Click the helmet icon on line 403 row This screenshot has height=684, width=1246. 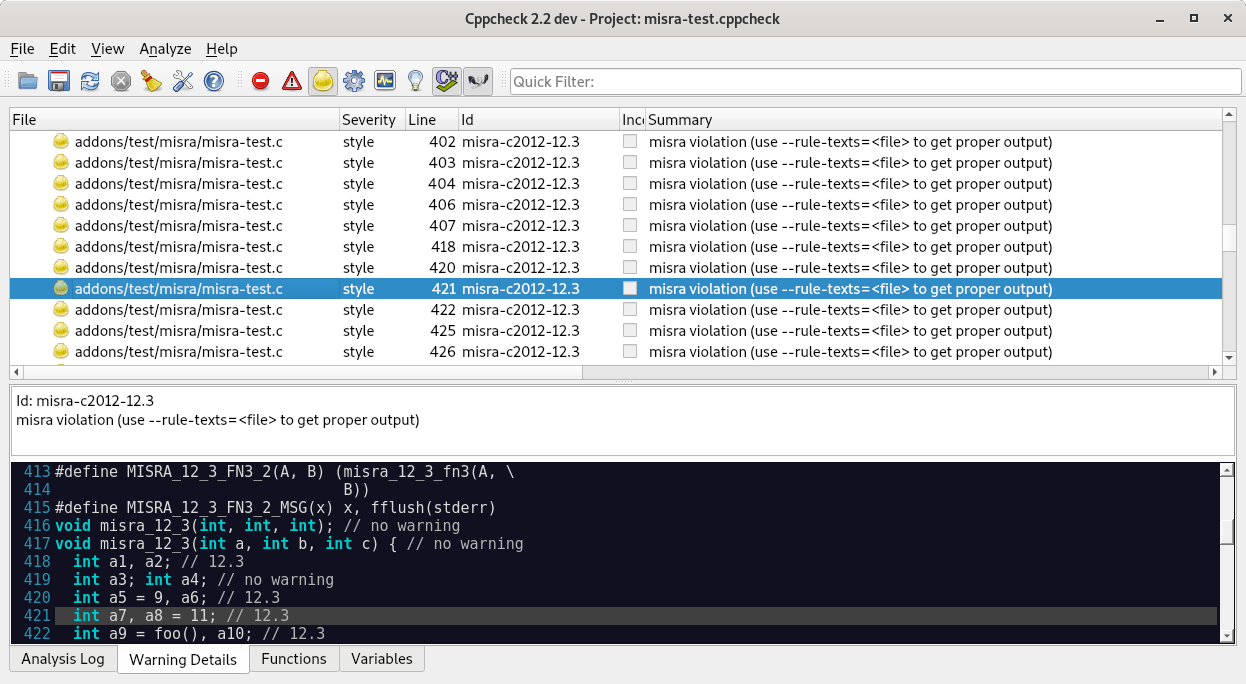[x=61, y=163]
